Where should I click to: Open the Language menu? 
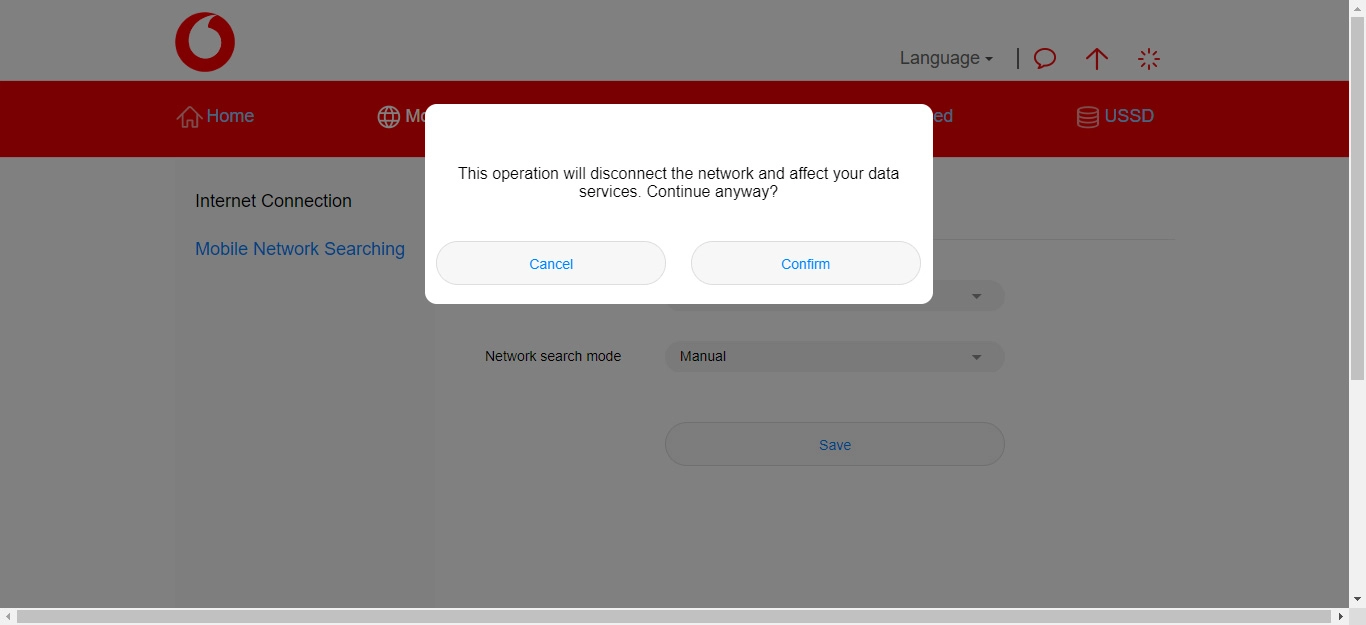pyautogui.click(x=944, y=58)
